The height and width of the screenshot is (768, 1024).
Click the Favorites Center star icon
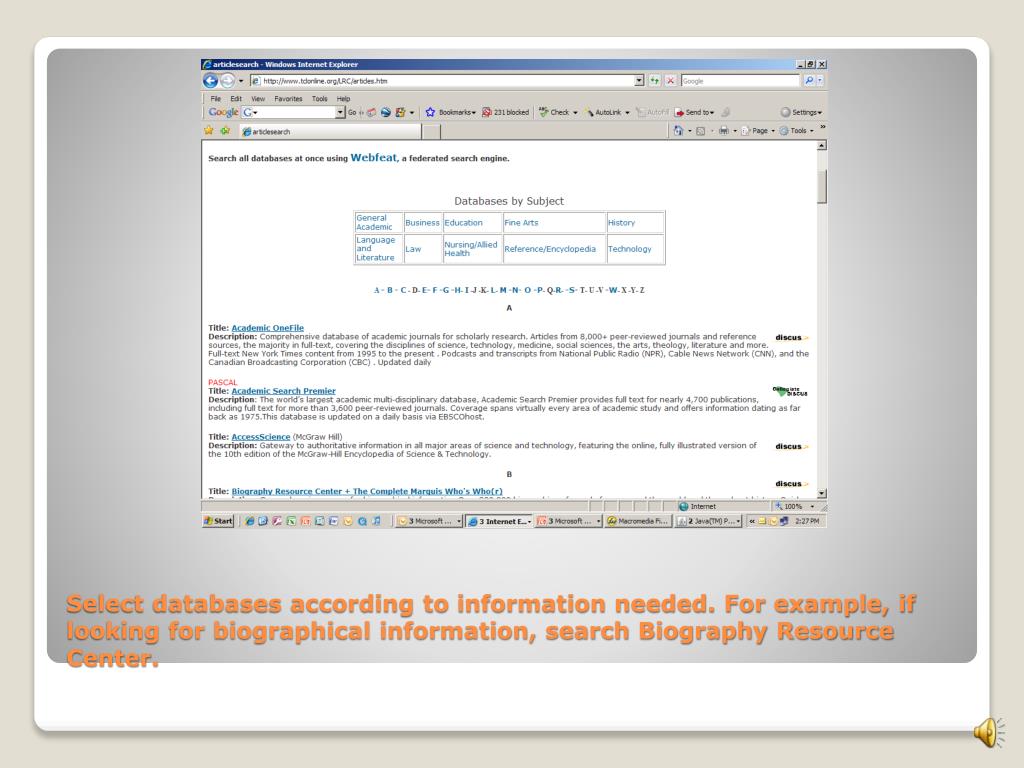click(x=209, y=131)
